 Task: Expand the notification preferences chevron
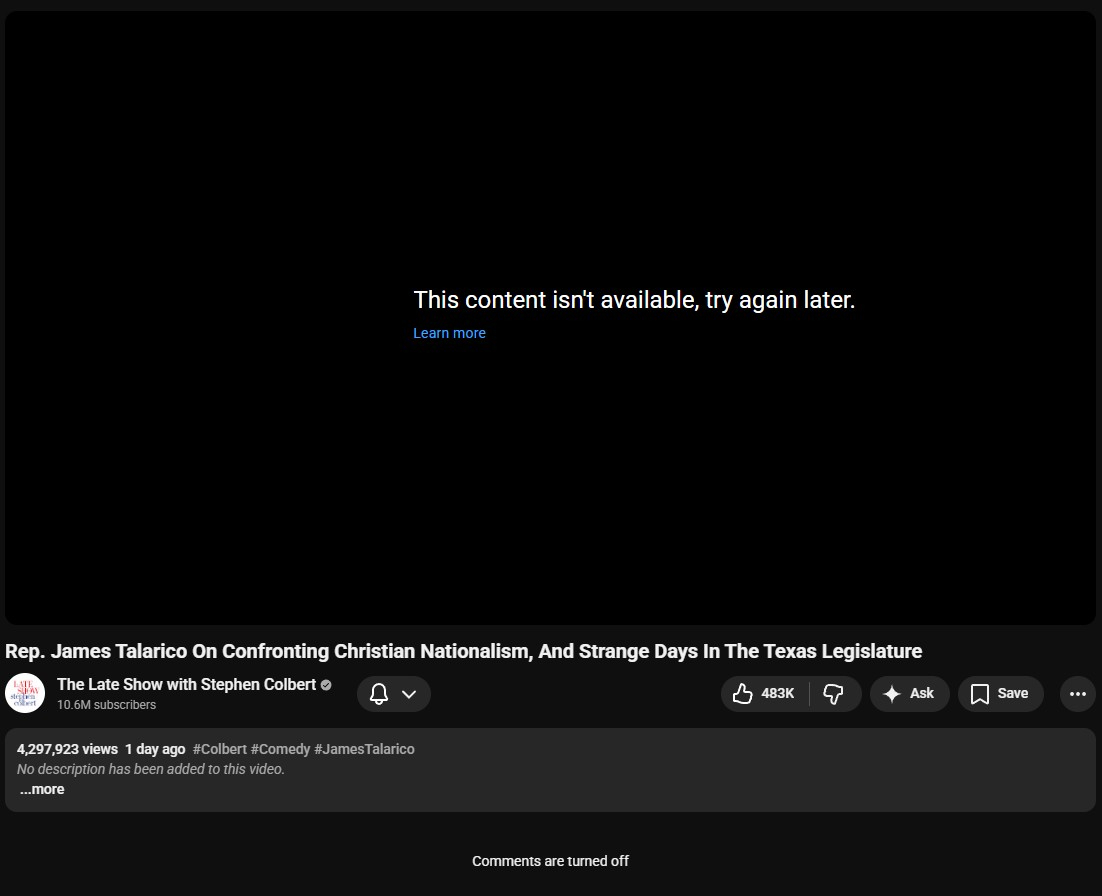click(409, 694)
